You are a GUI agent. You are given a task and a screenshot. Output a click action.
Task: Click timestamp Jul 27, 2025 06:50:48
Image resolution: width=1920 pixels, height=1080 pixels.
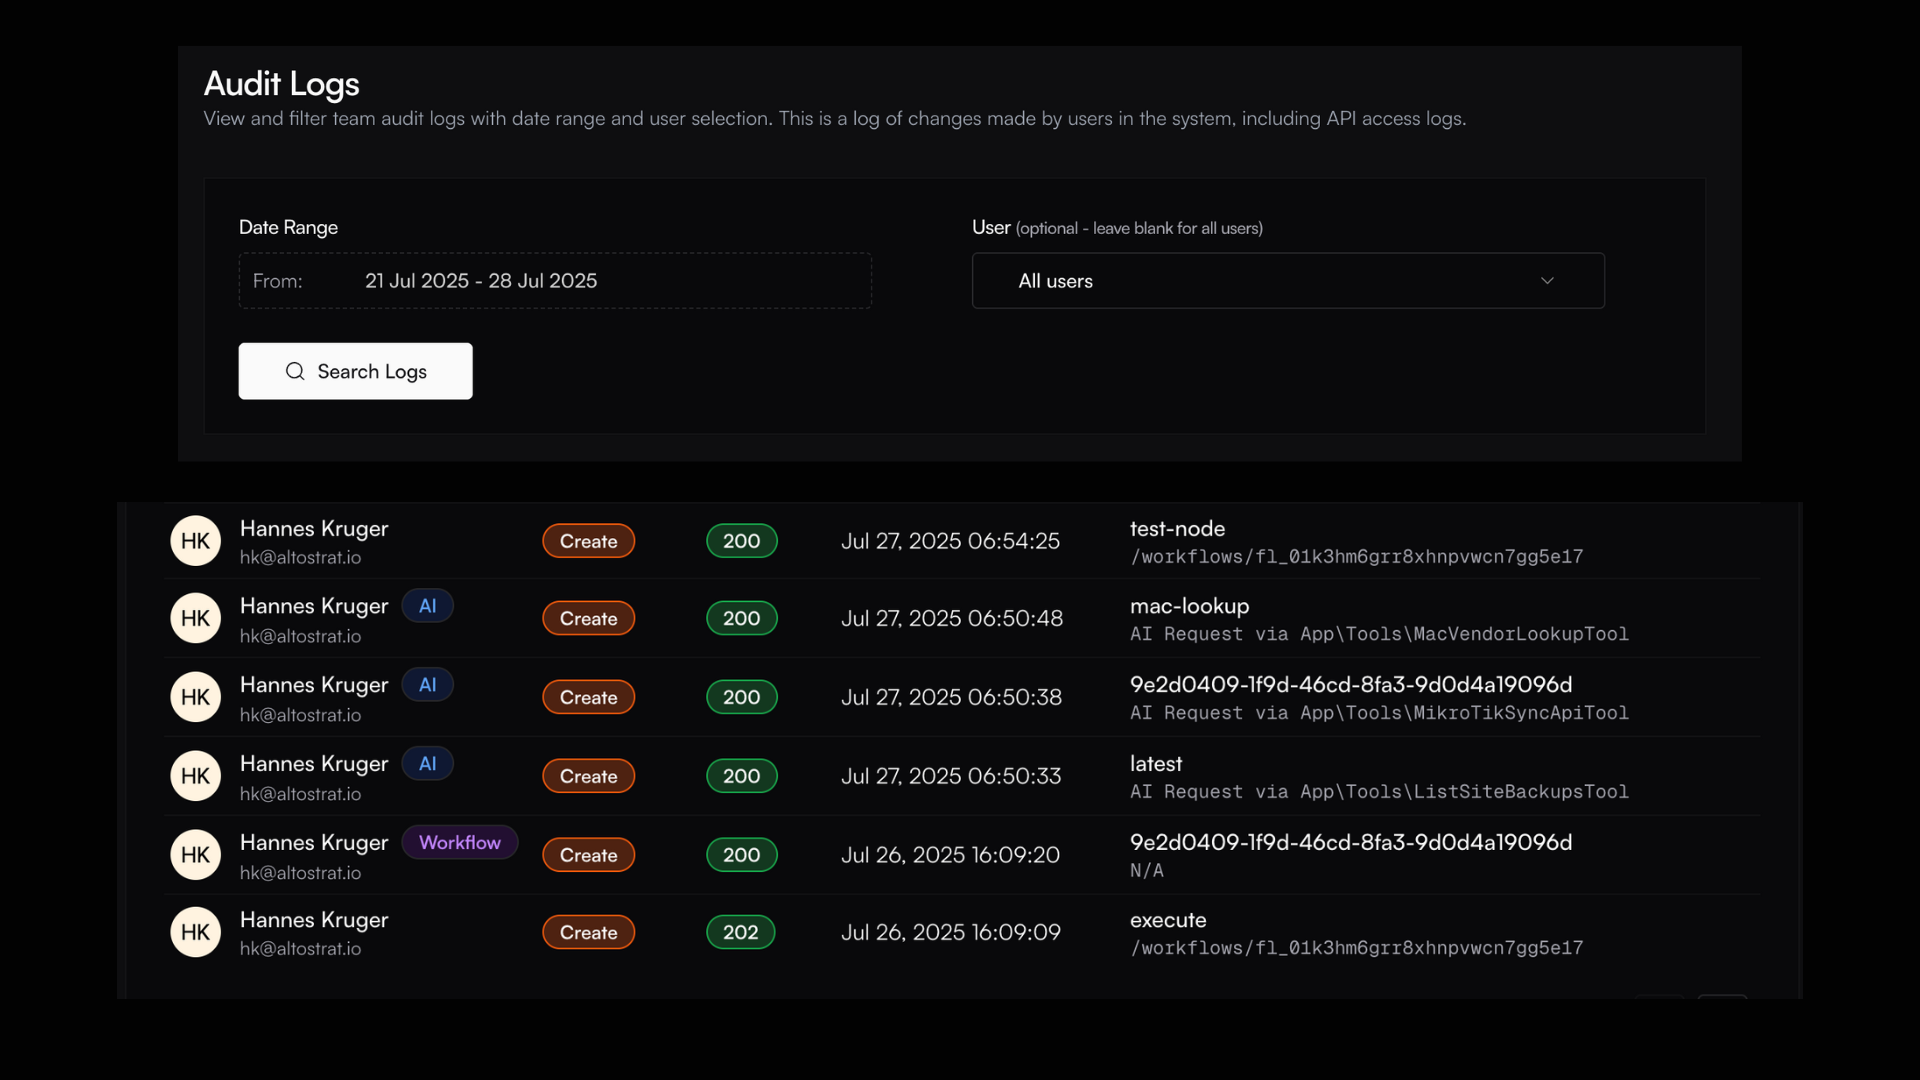click(952, 619)
